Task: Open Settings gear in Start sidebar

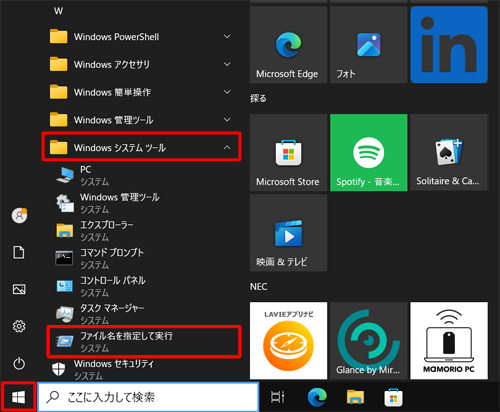Action: (19, 326)
